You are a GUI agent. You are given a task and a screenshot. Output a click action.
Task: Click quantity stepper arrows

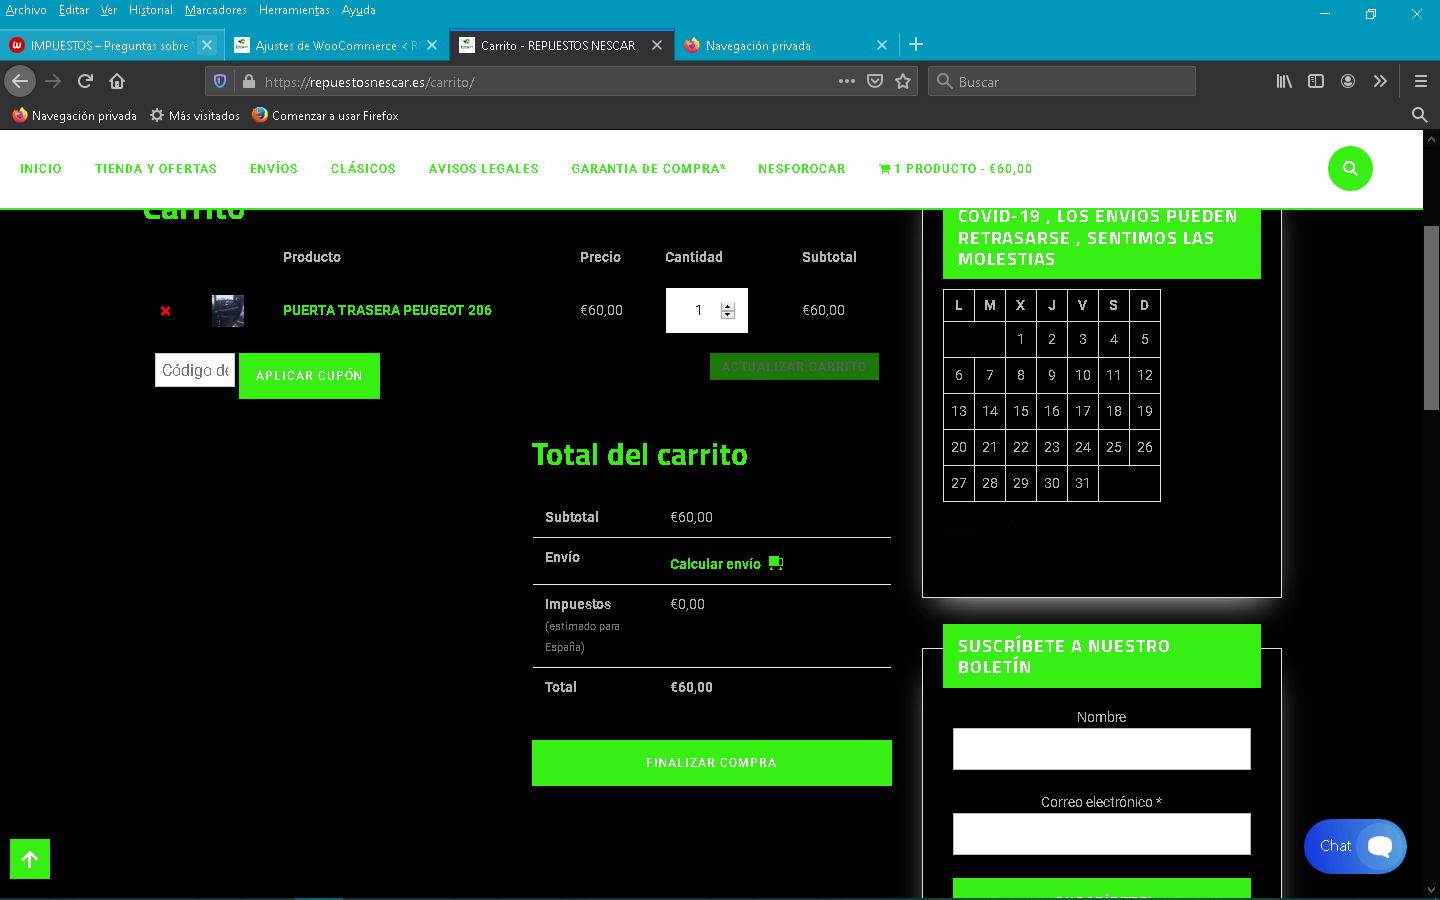point(728,311)
